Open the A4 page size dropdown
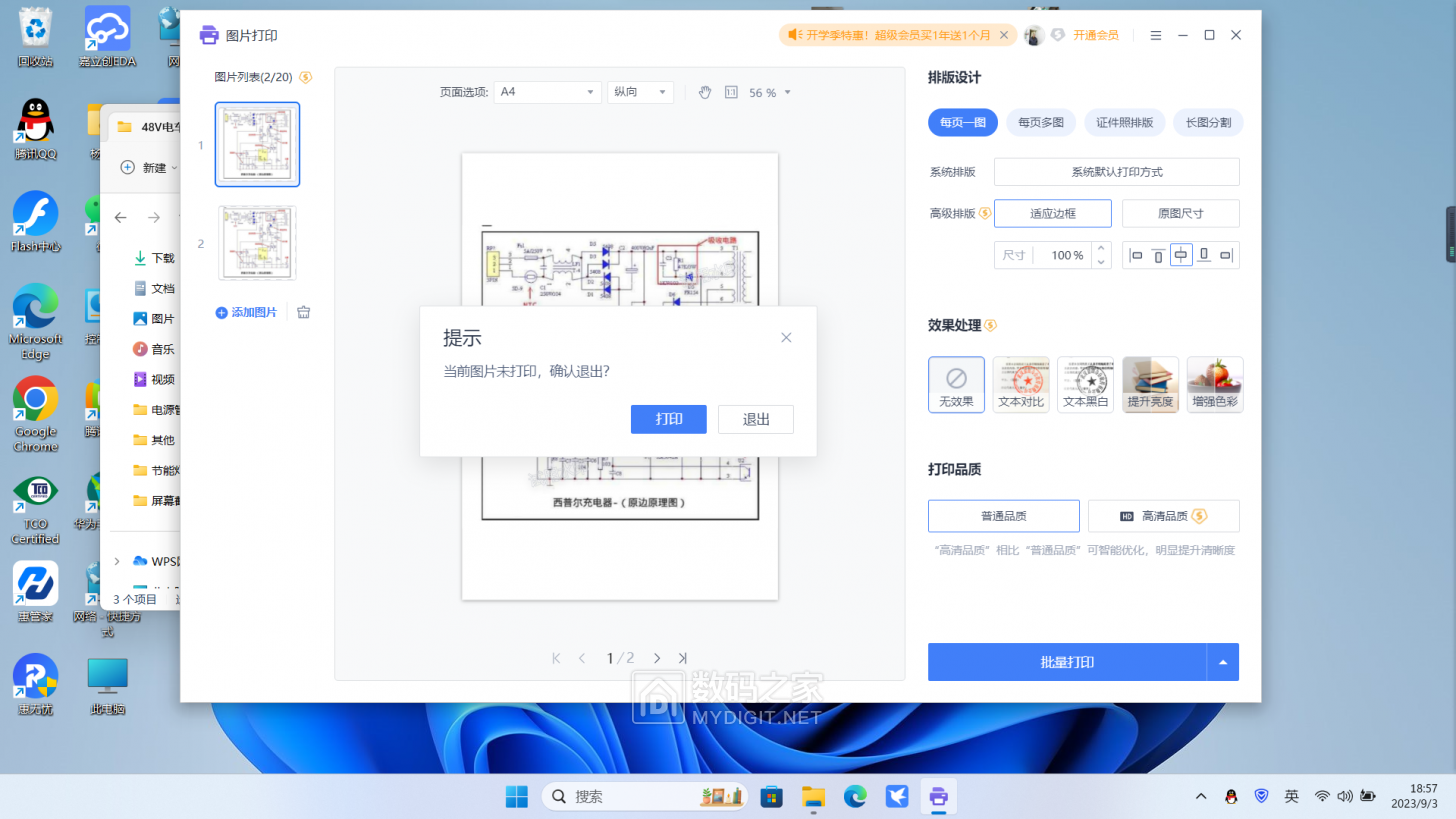The height and width of the screenshot is (819, 1456). pos(547,92)
